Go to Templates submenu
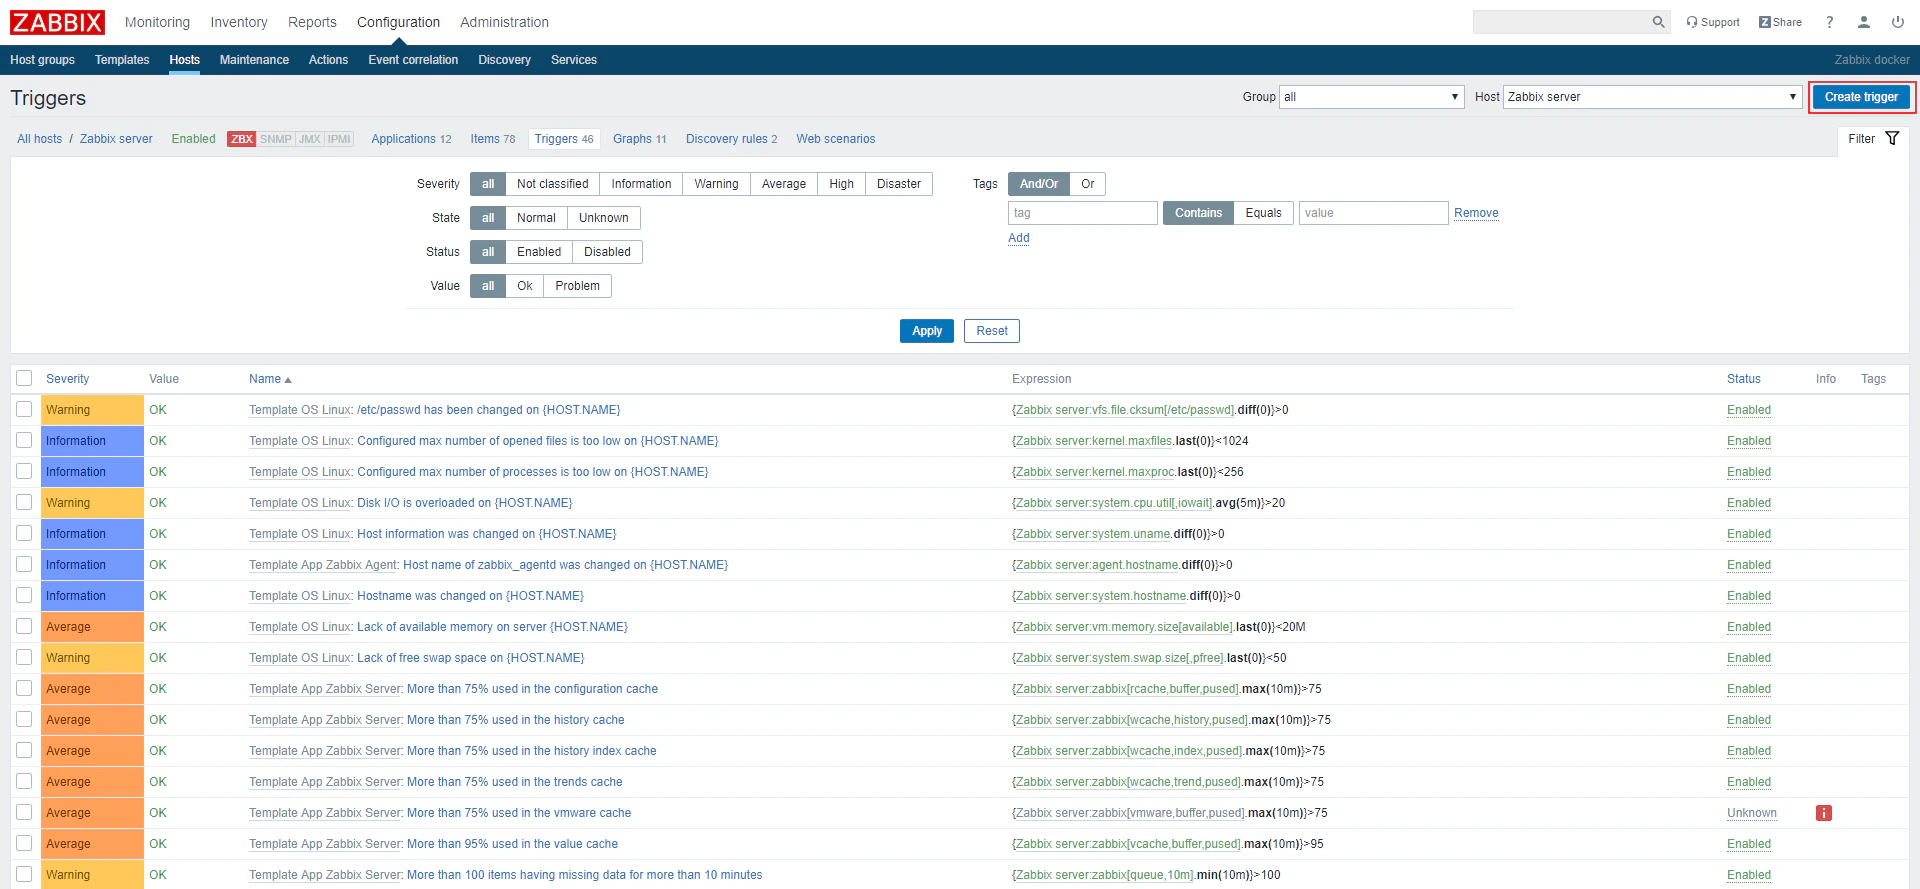This screenshot has width=1920, height=889. (122, 60)
